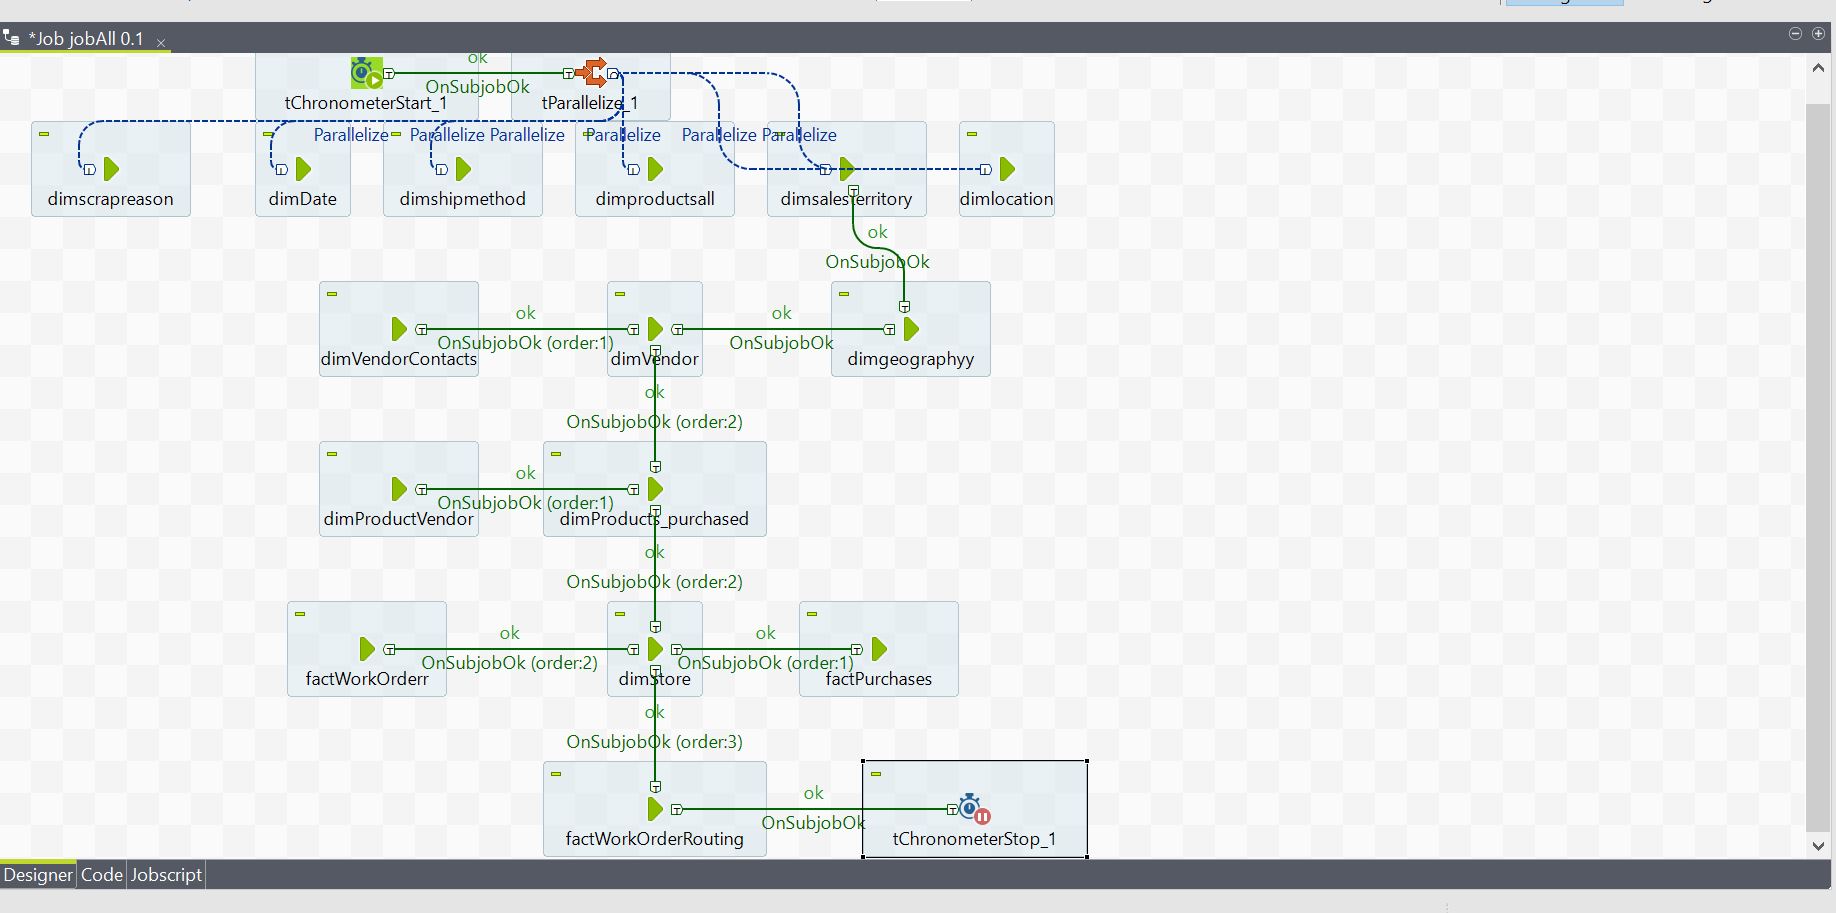
Task: Select the OnSubjobOk (order:3) connection label
Action: point(655,742)
